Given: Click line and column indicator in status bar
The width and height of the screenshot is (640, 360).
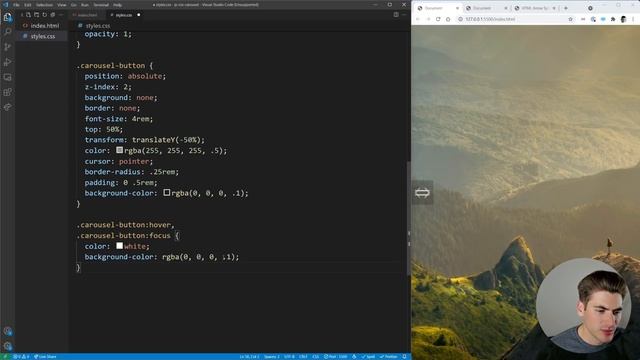Looking at the screenshot, I should point(249,357).
